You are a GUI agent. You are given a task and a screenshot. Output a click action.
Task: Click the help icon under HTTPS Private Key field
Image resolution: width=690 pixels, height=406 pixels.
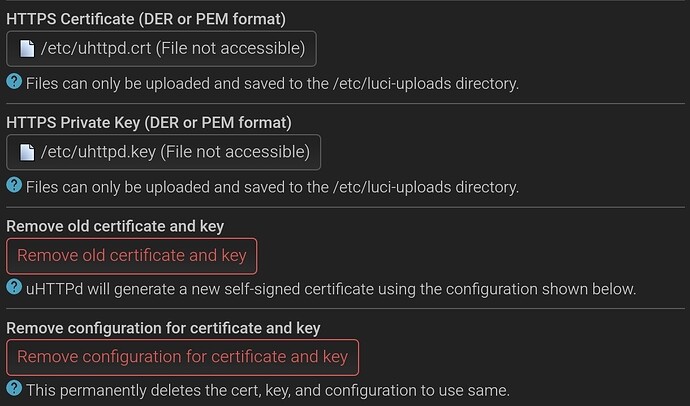pyautogui.click(x=14, y=185)
